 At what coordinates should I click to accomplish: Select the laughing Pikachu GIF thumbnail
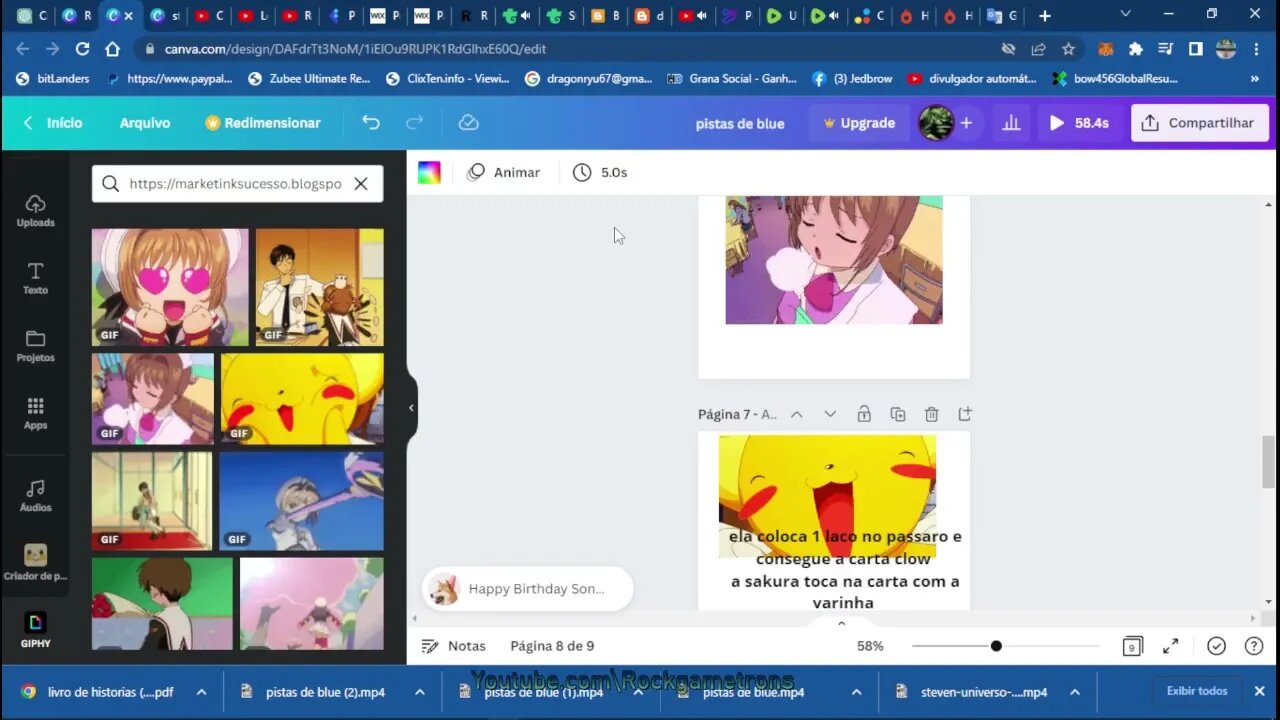click(x=302, y=398)
